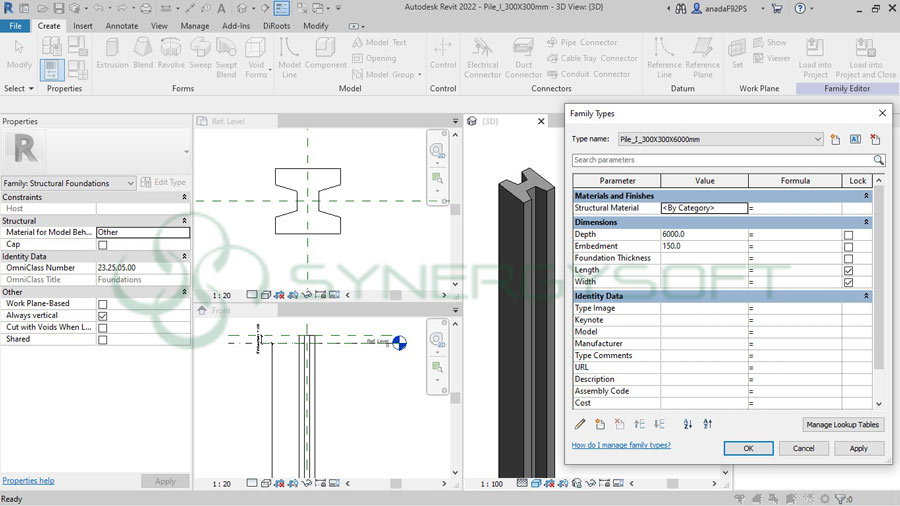900x506 pixels.
Task: Open the File menu tab
Action: point(16,26)
